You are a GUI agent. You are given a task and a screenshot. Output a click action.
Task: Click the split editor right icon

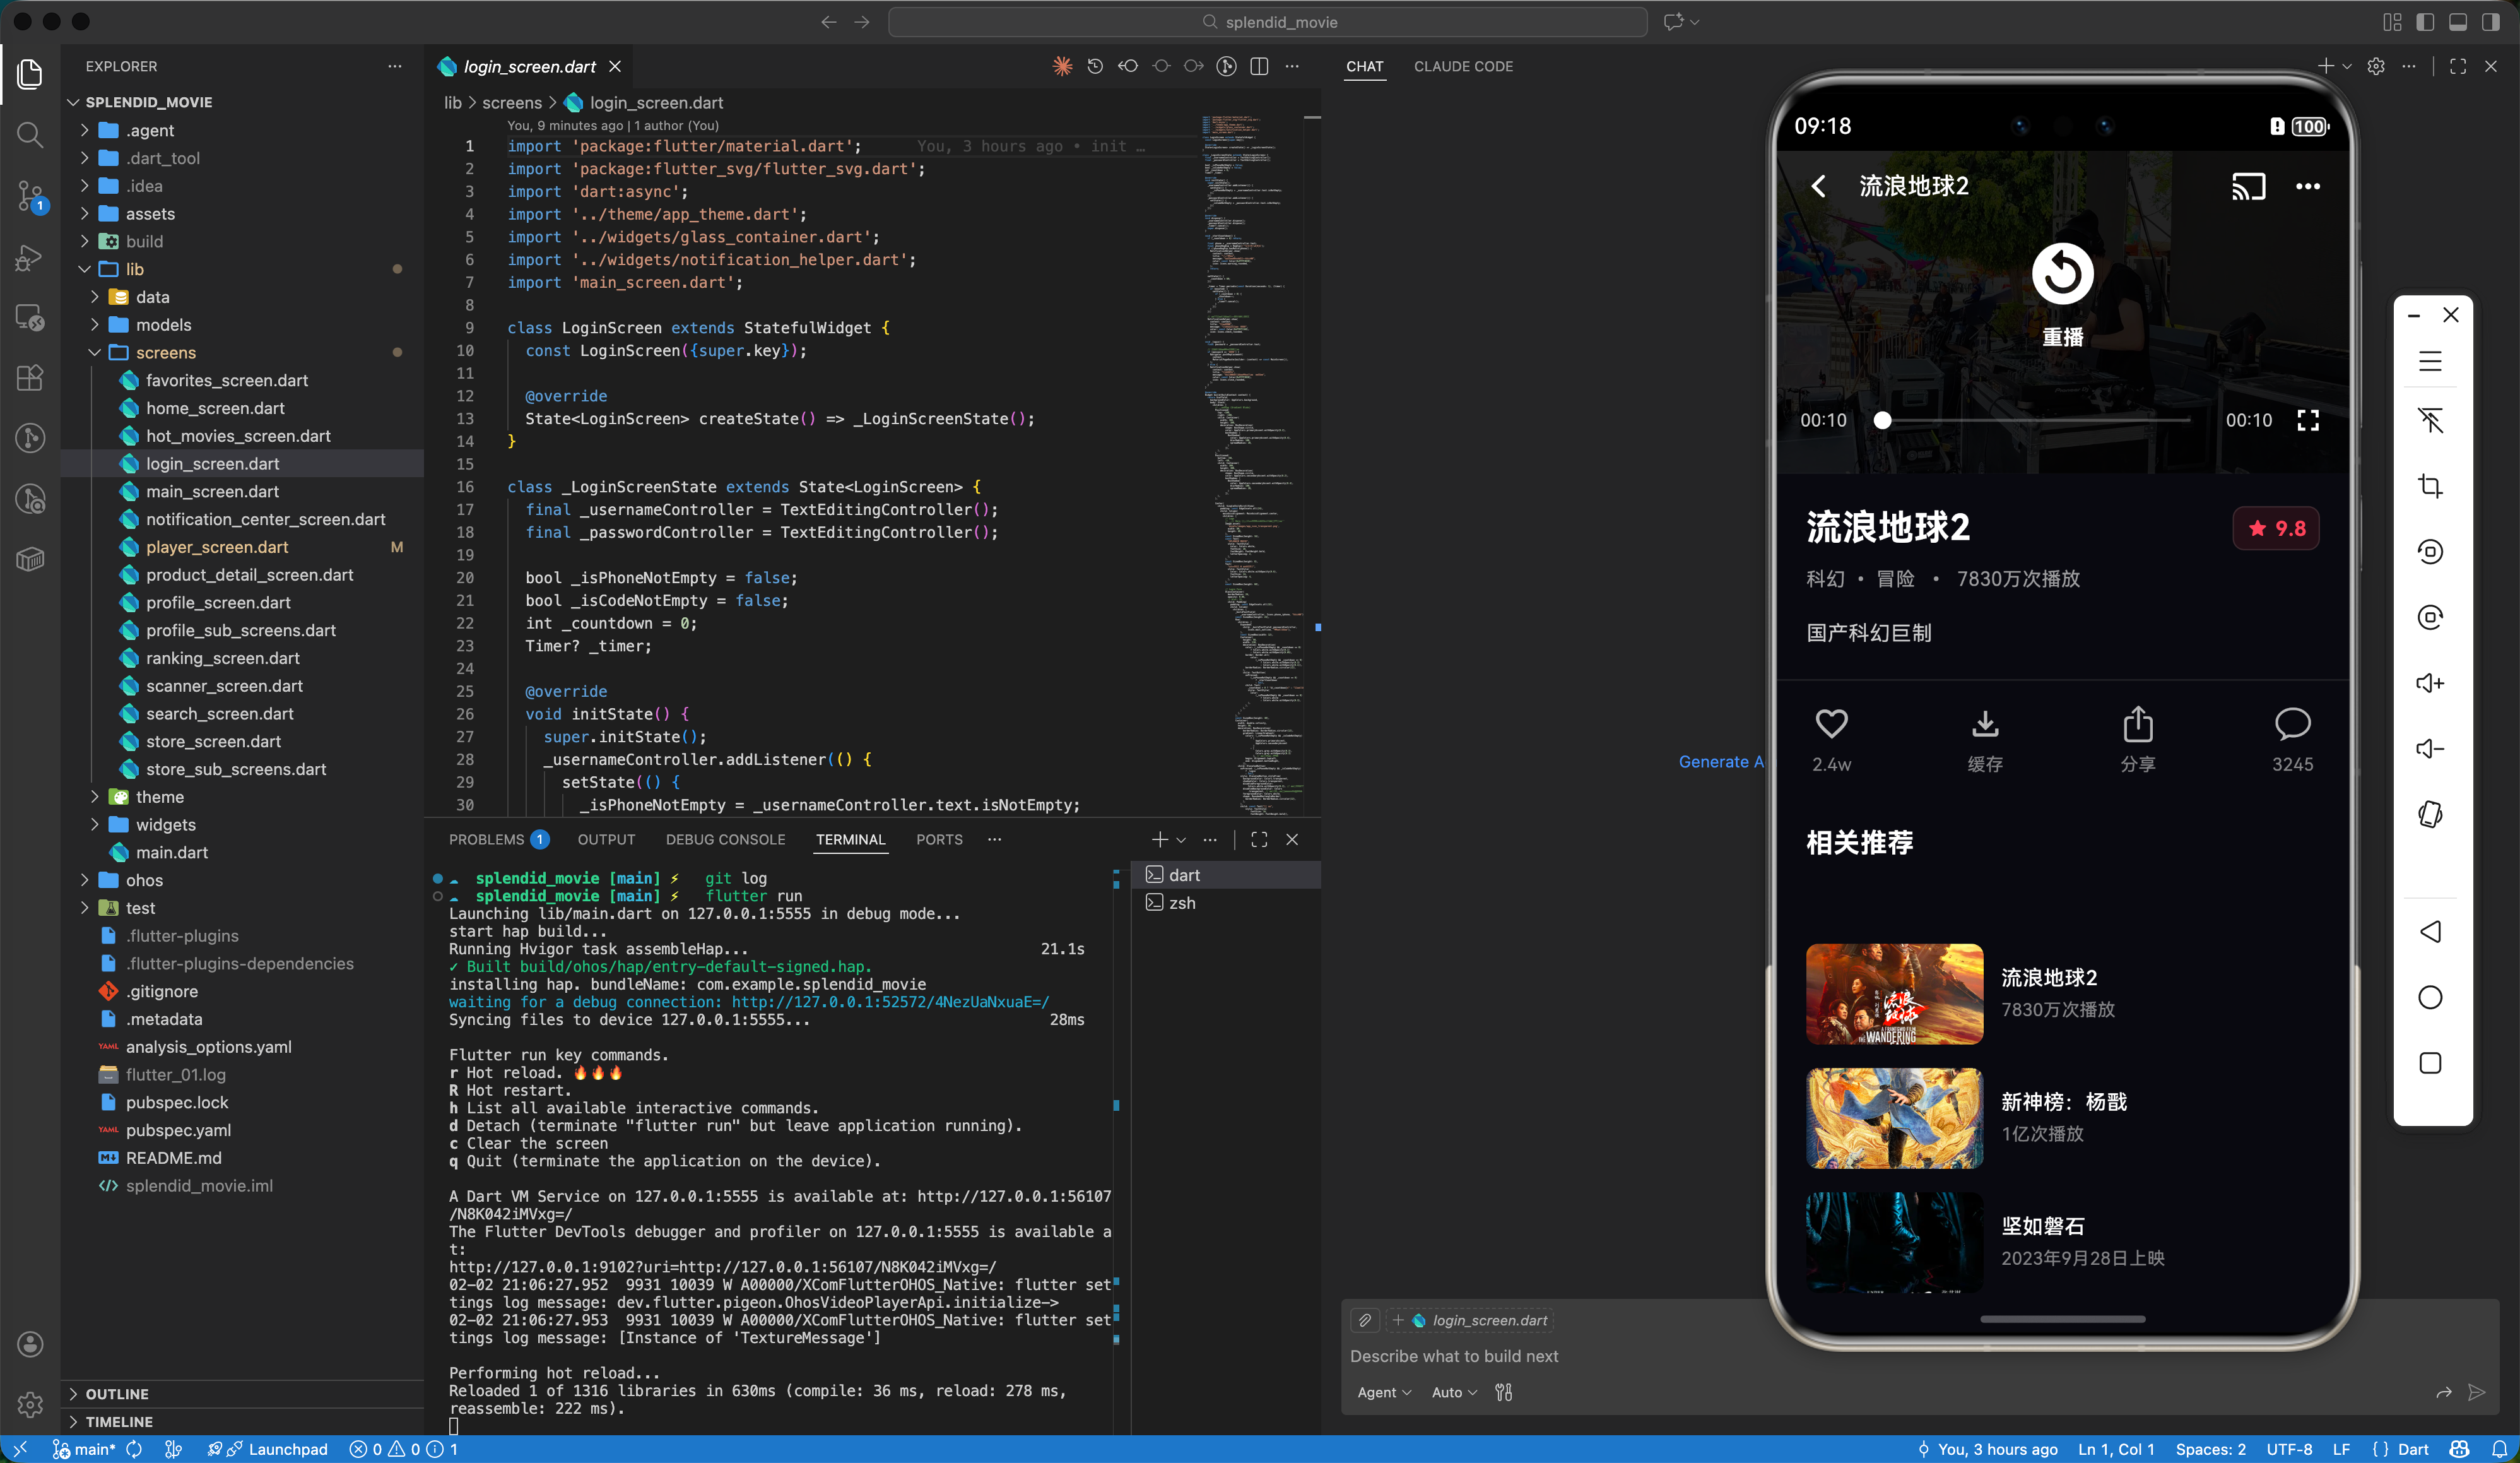point(1259,67)
